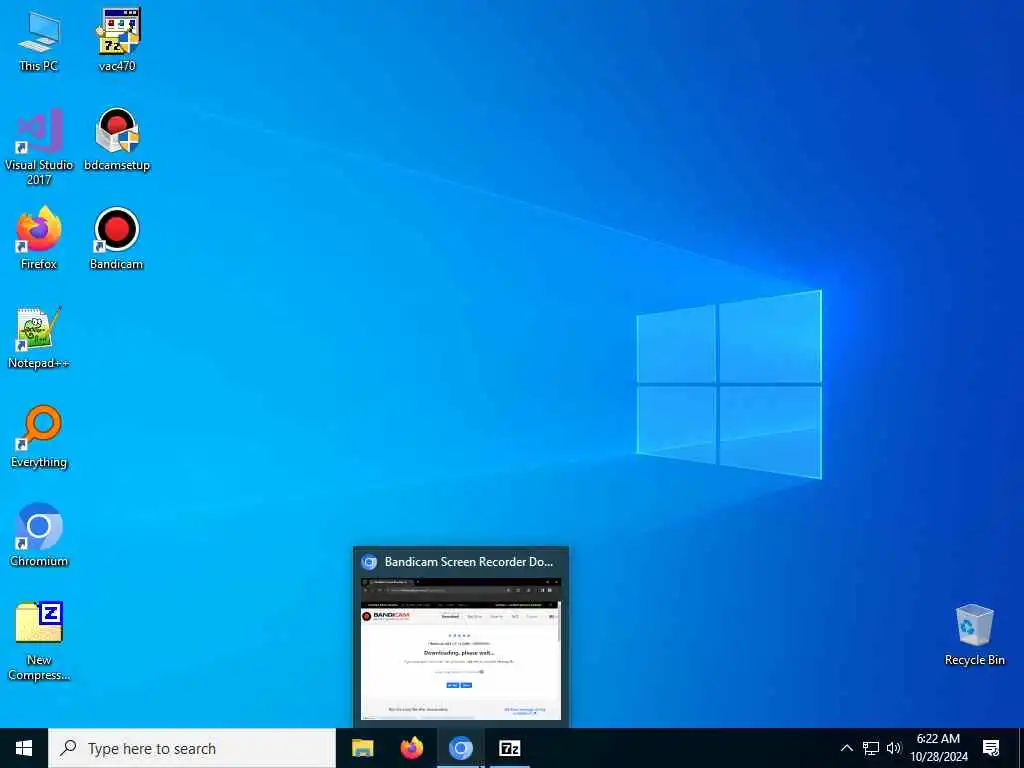Image resolution: width=1024 pixels, height=768 pixels.
Task: Select the Chromium desktop shortcut
Action: point(39,535)
